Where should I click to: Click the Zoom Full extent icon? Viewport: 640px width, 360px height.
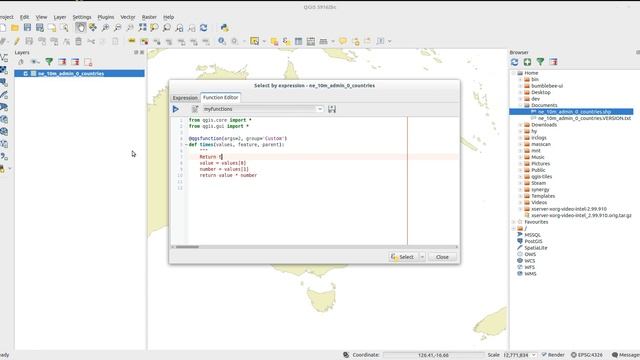pyautogui.click(x=142, y=28)
